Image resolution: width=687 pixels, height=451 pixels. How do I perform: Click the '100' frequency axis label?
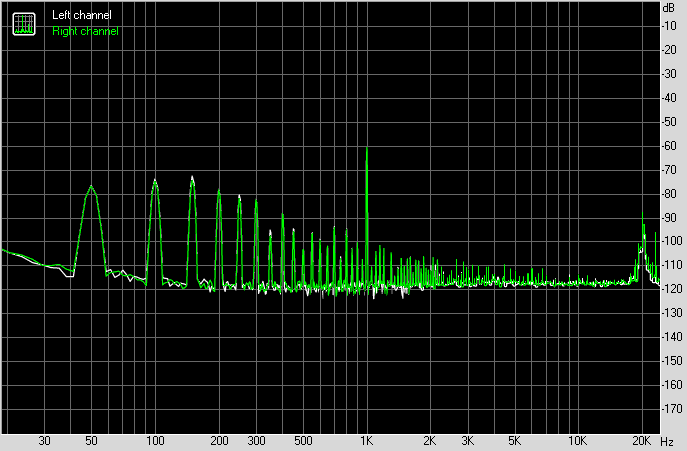click(x=155, y=441)
